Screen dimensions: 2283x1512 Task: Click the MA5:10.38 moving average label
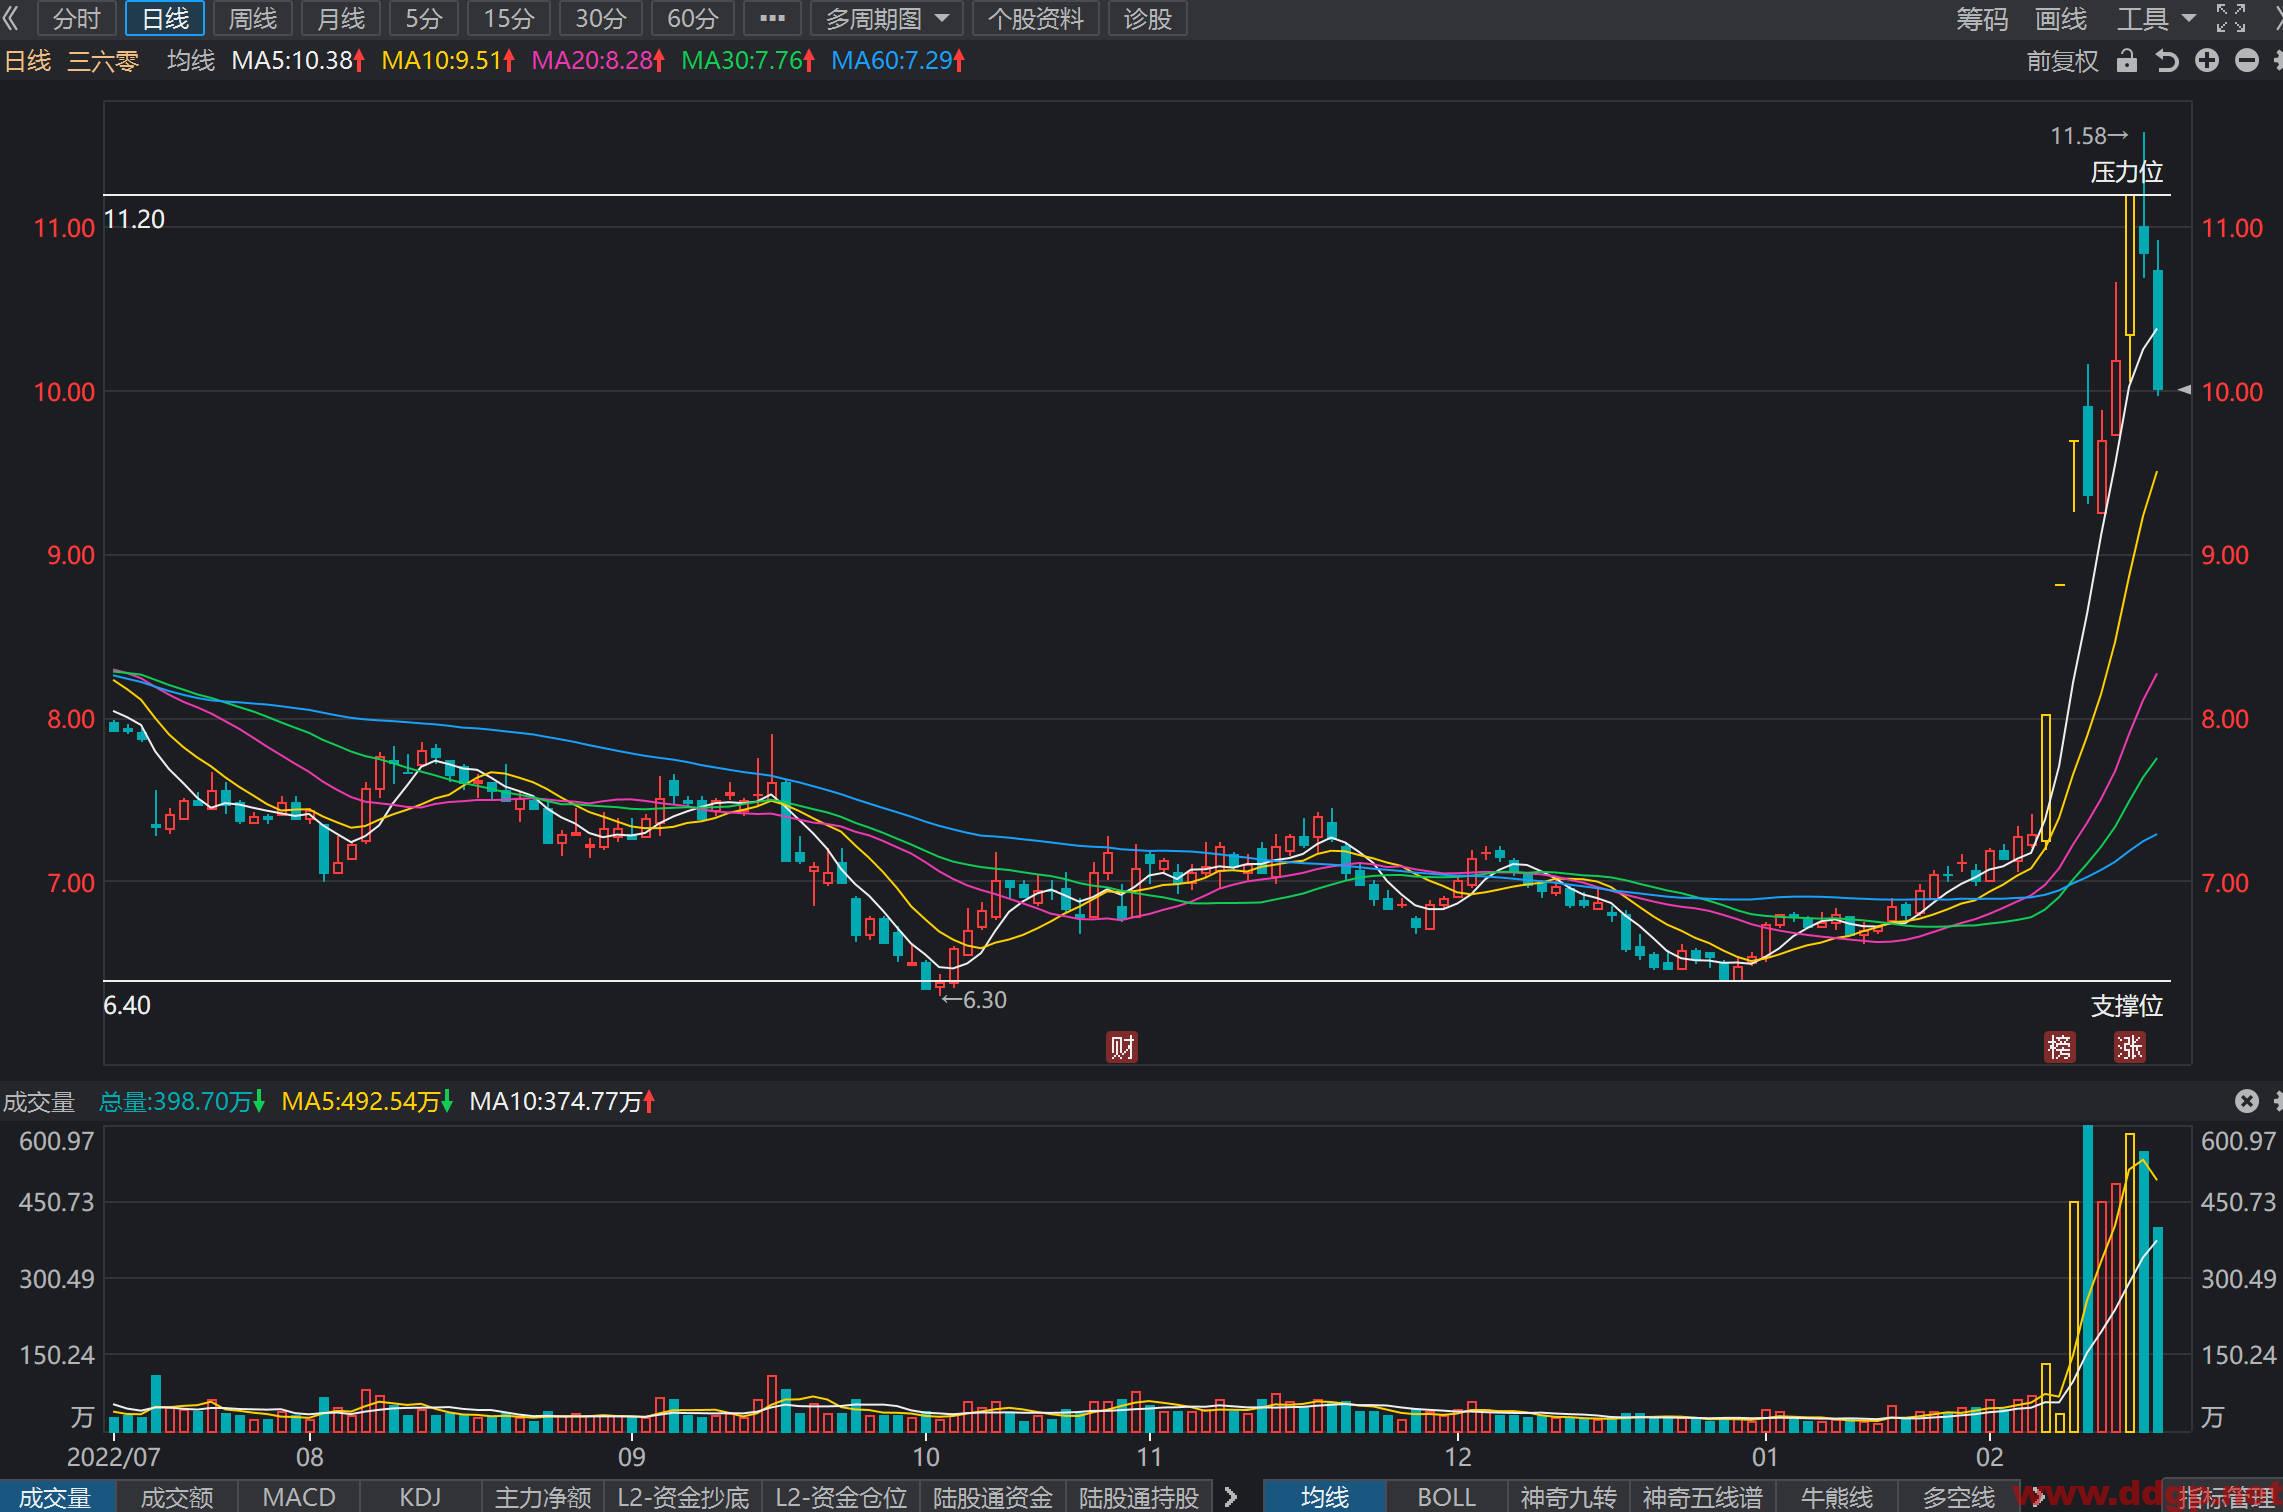point(298,61)
